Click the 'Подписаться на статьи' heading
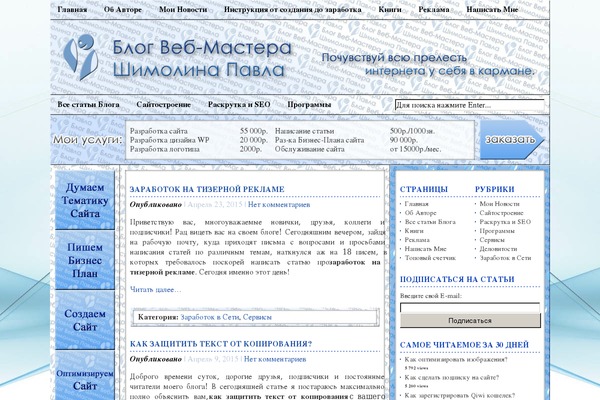The height and width of the screenshot is (400, 600). pos(457,279)
